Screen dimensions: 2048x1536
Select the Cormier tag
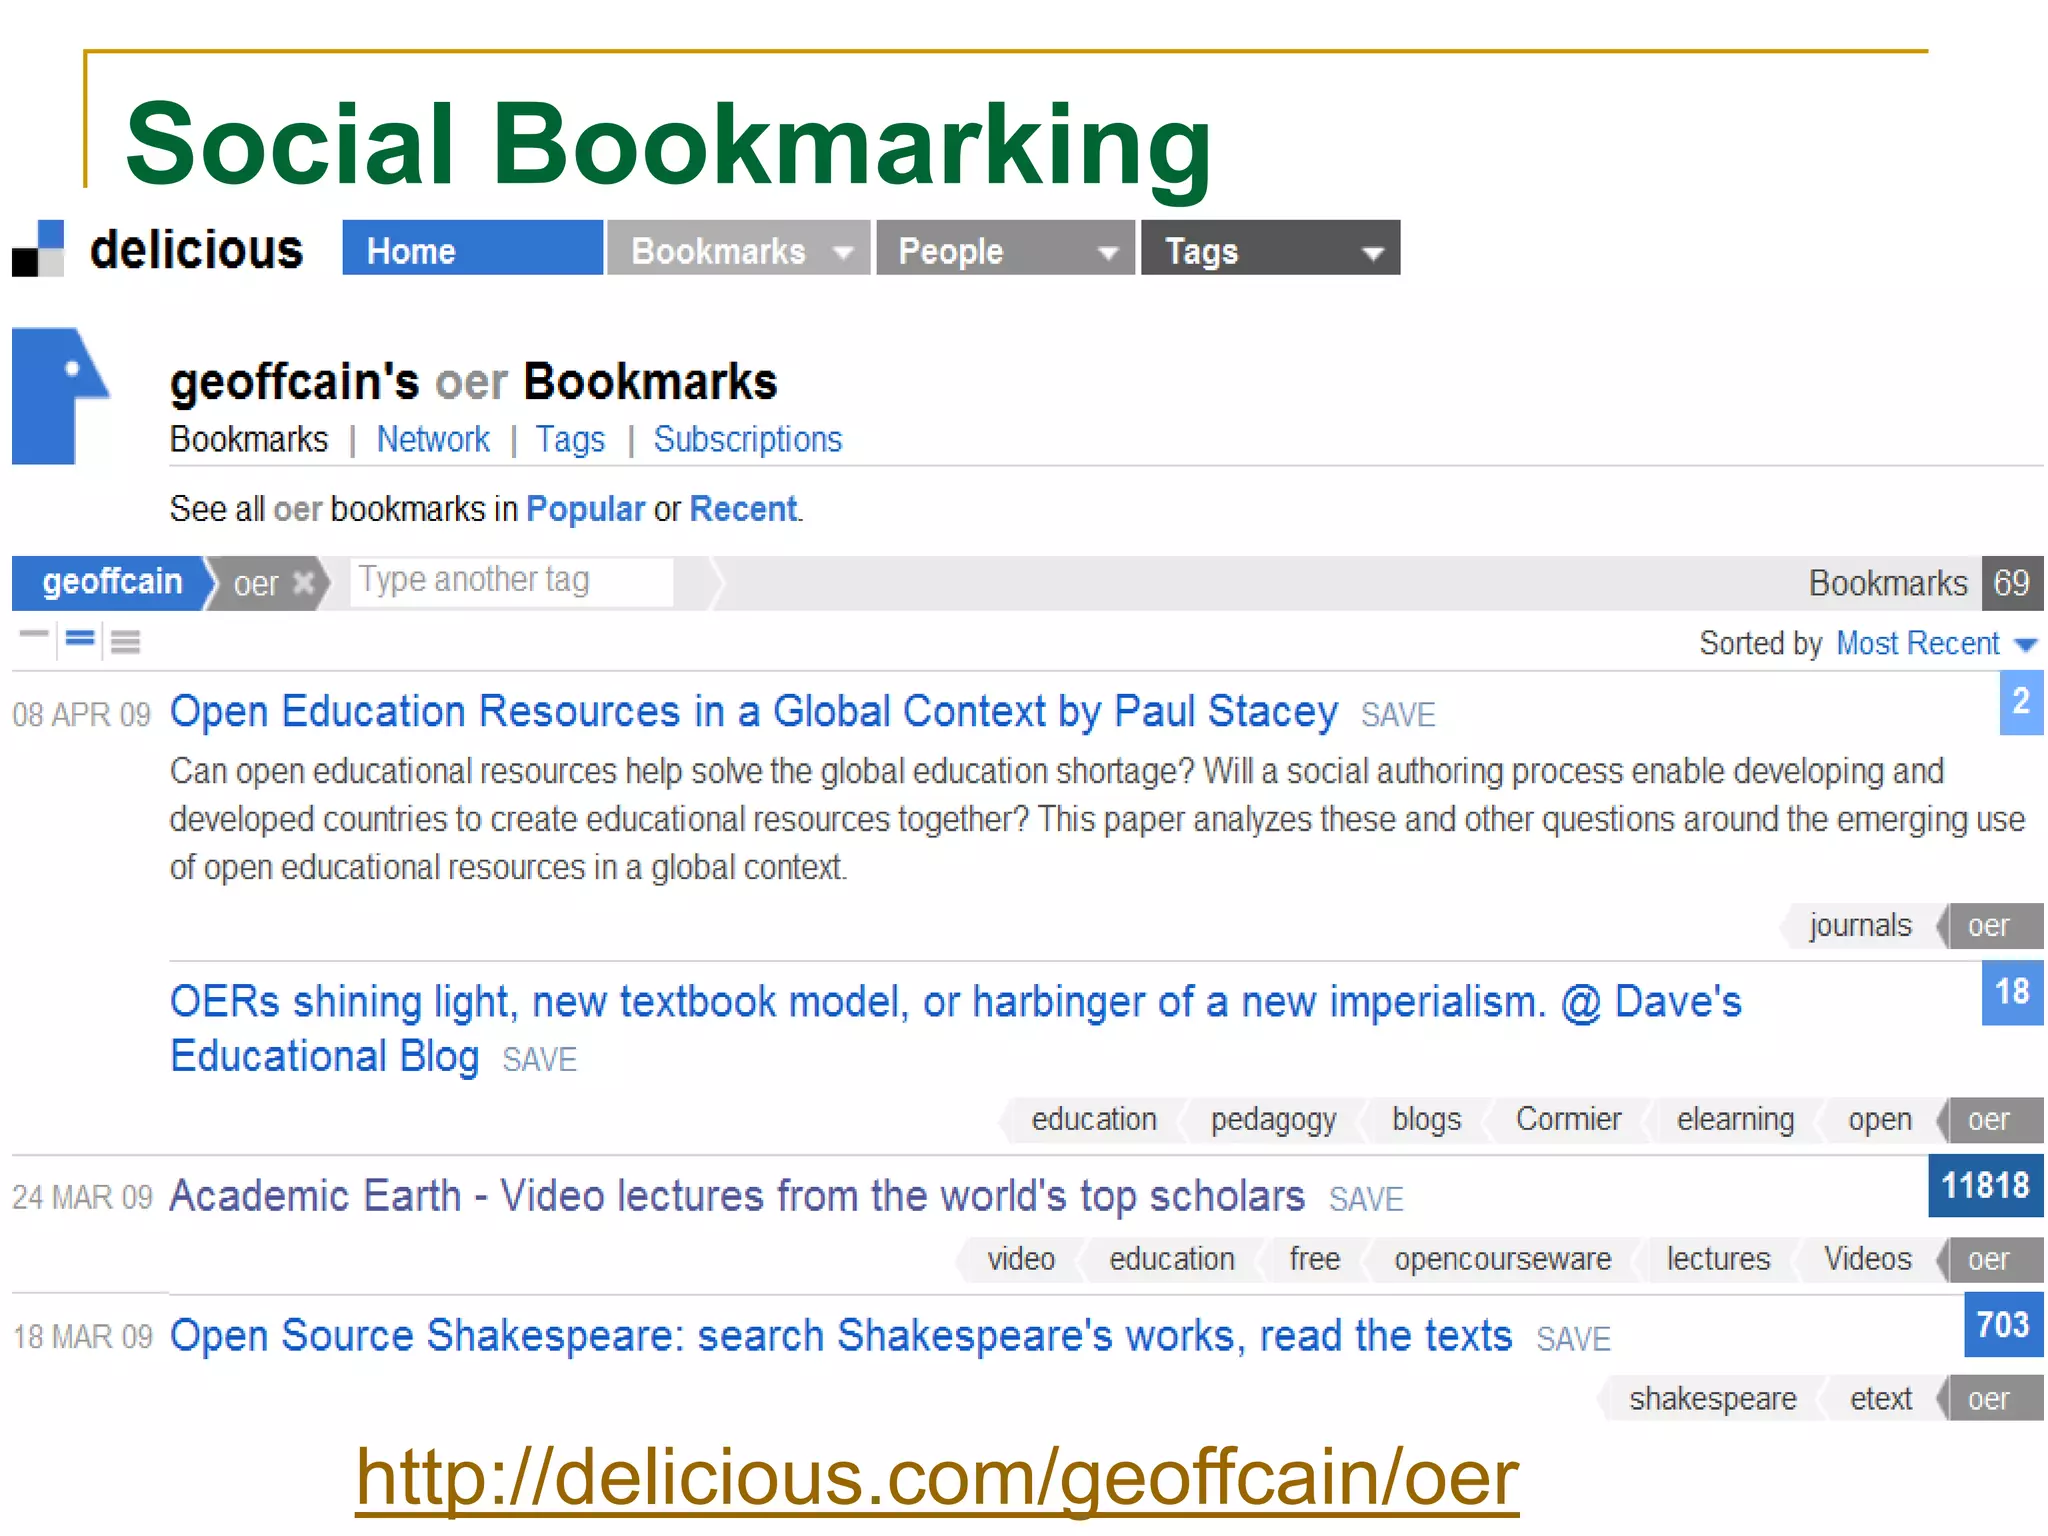(1568, 1120)
